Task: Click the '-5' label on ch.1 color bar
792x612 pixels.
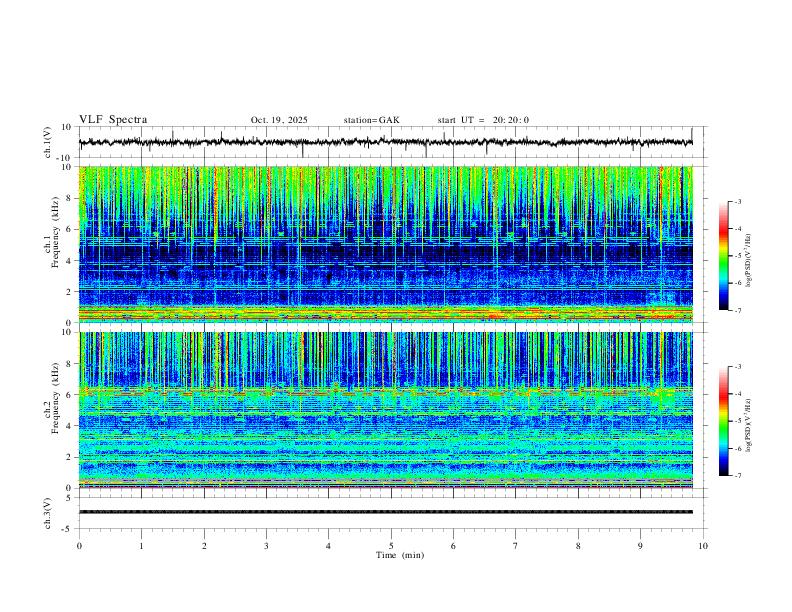Action: (738, 256)
